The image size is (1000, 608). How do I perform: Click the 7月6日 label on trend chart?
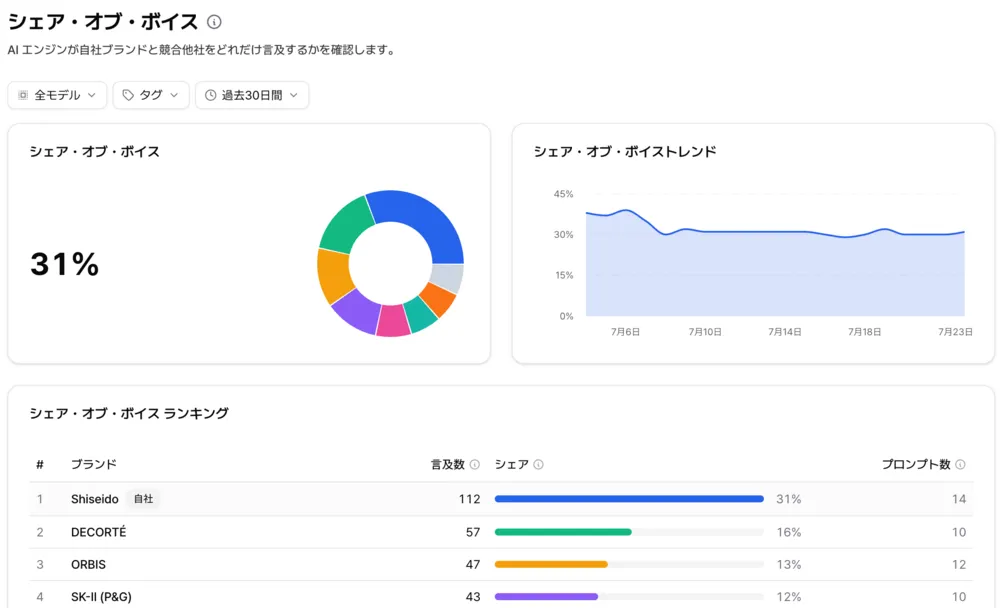[x=625, y=332]
